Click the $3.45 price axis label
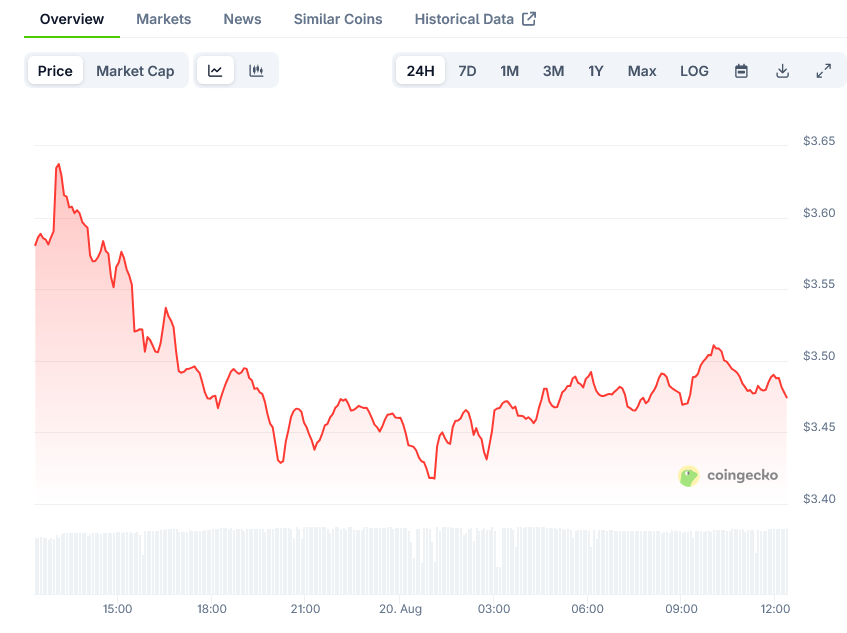This screenshot has height=633, width=847. (x=819, y=427)
